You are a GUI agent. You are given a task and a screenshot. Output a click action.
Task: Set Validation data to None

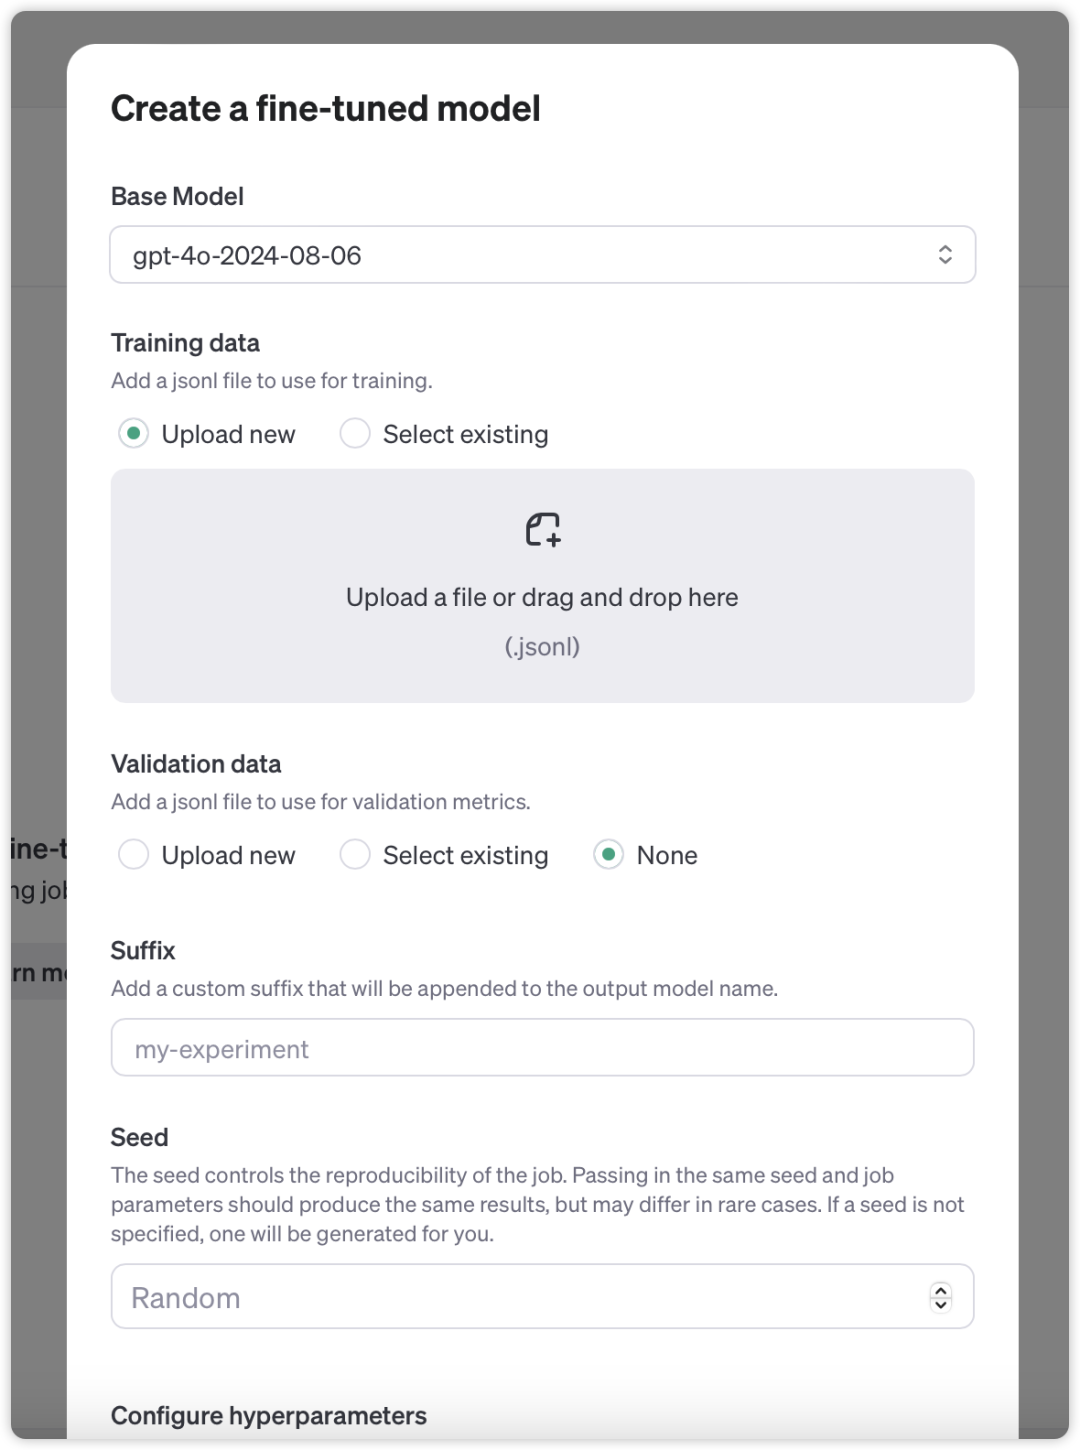608,855
